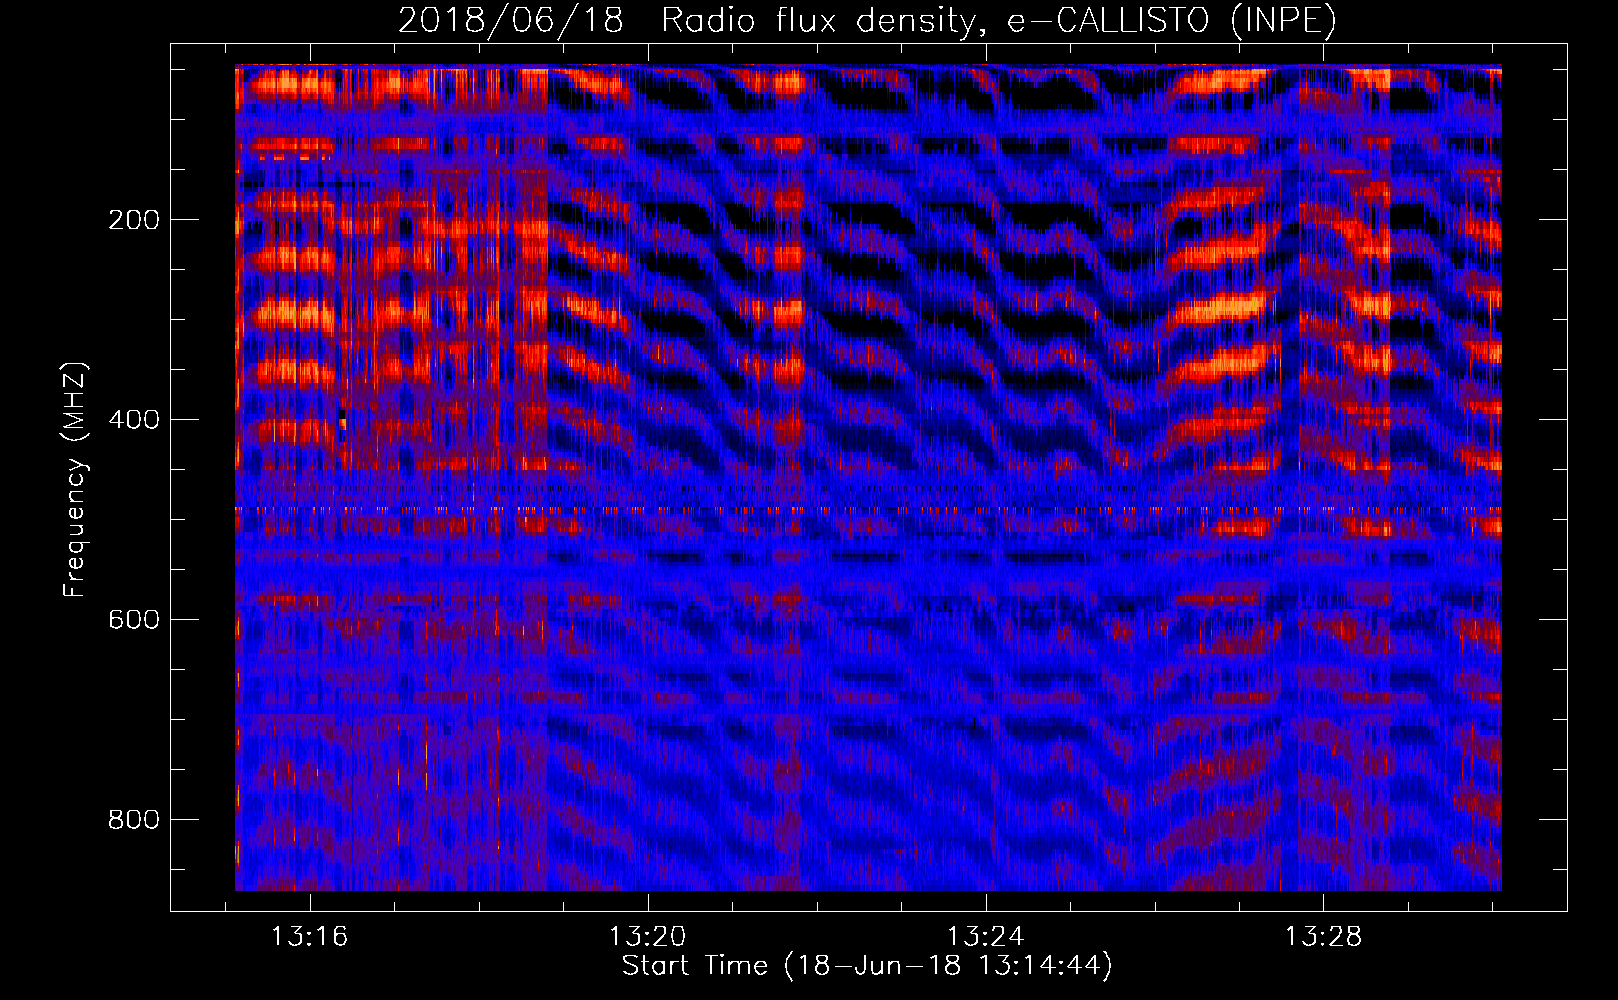Click the 13:24 time tick label

pyautogui.click(x=986, y=937)
